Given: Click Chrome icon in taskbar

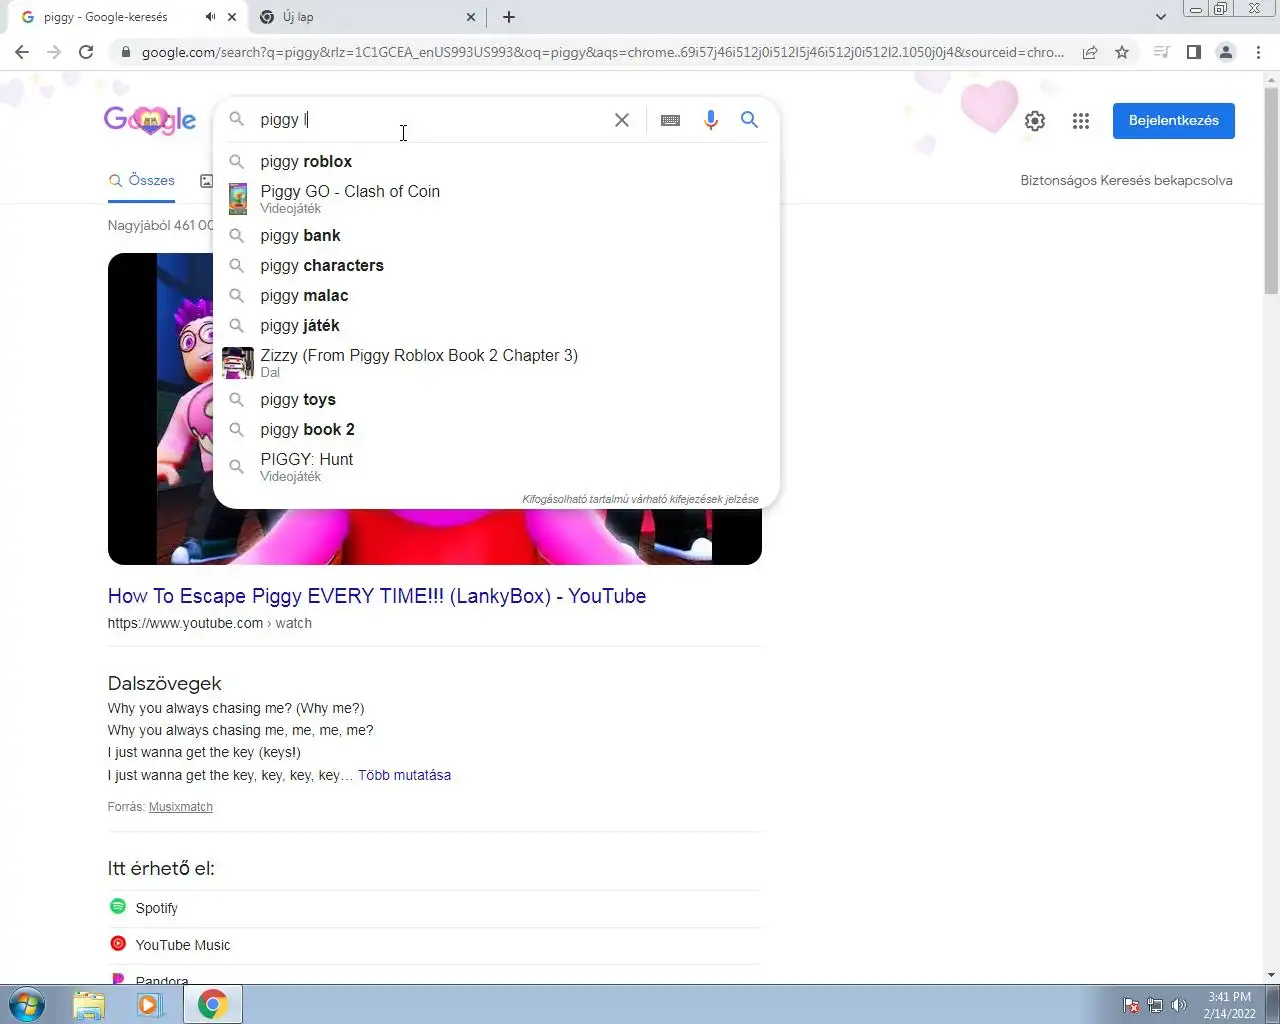Looking at the screenshot, I should (x=212, y=1004).
